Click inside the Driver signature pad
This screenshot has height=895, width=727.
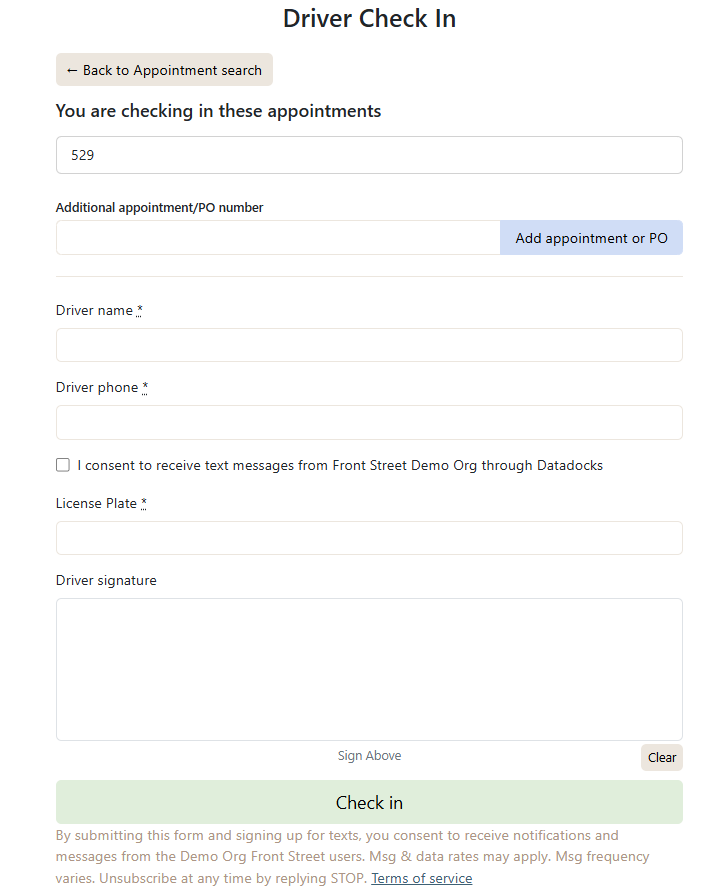[x=369, y=669]
